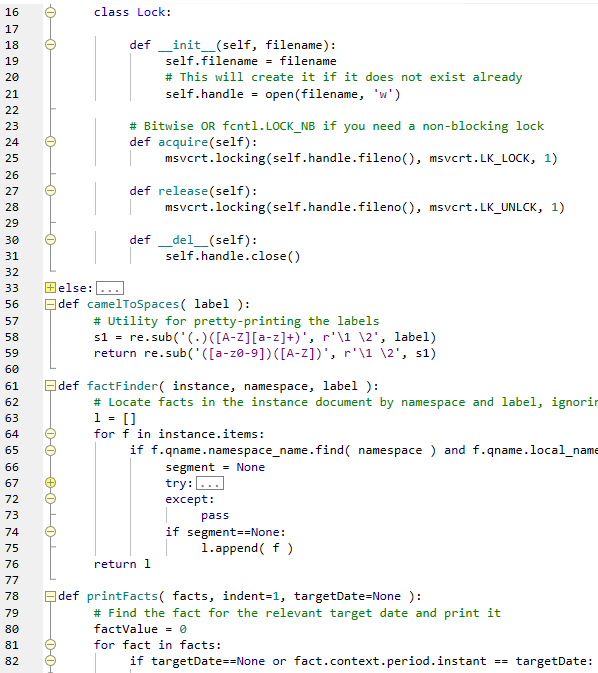Collapse the acquire method fold marker
Image resolution: width=598 pixels, height=673 pixels.
pos(51,142)
